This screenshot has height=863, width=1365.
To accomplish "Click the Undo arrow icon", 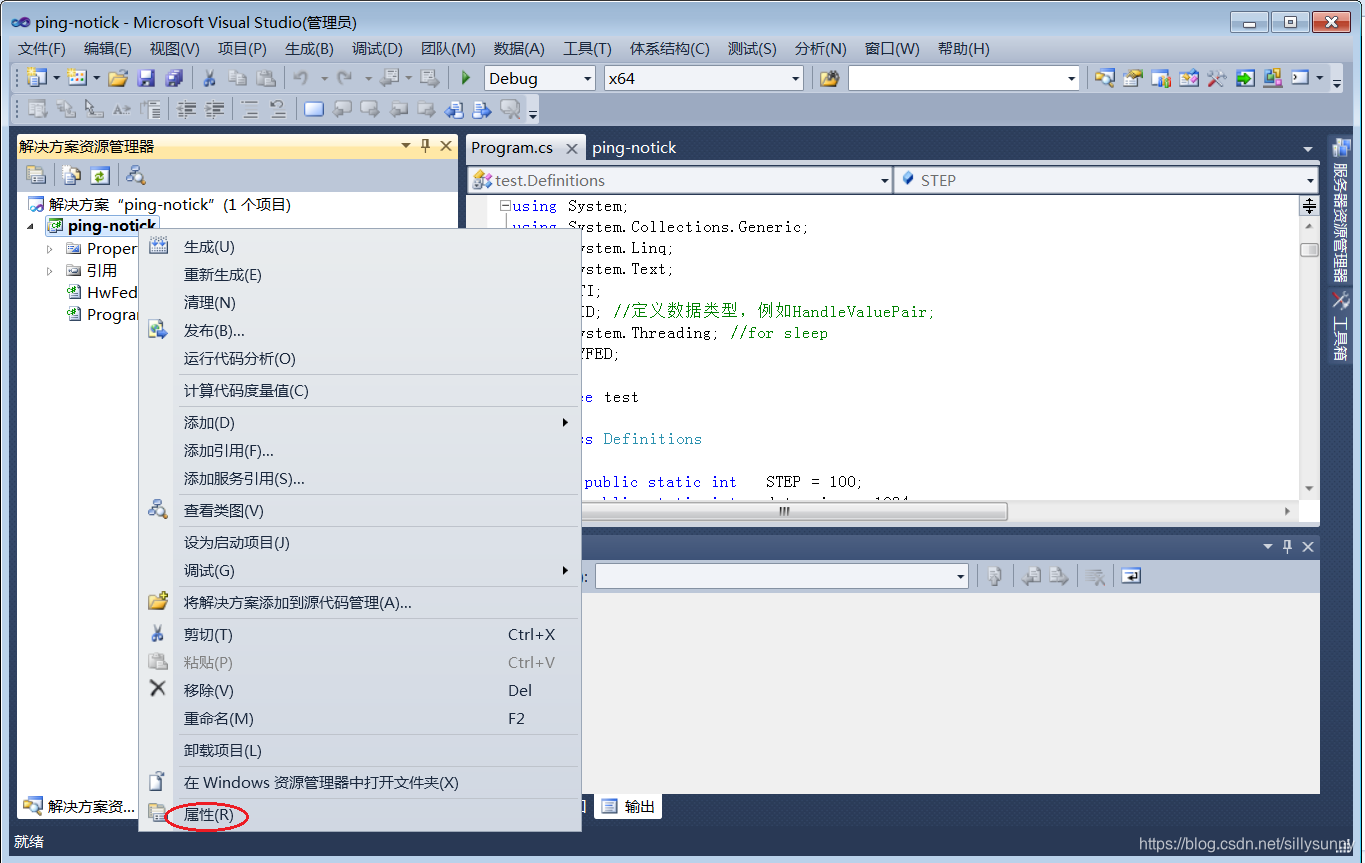I will tap(300, 78).
